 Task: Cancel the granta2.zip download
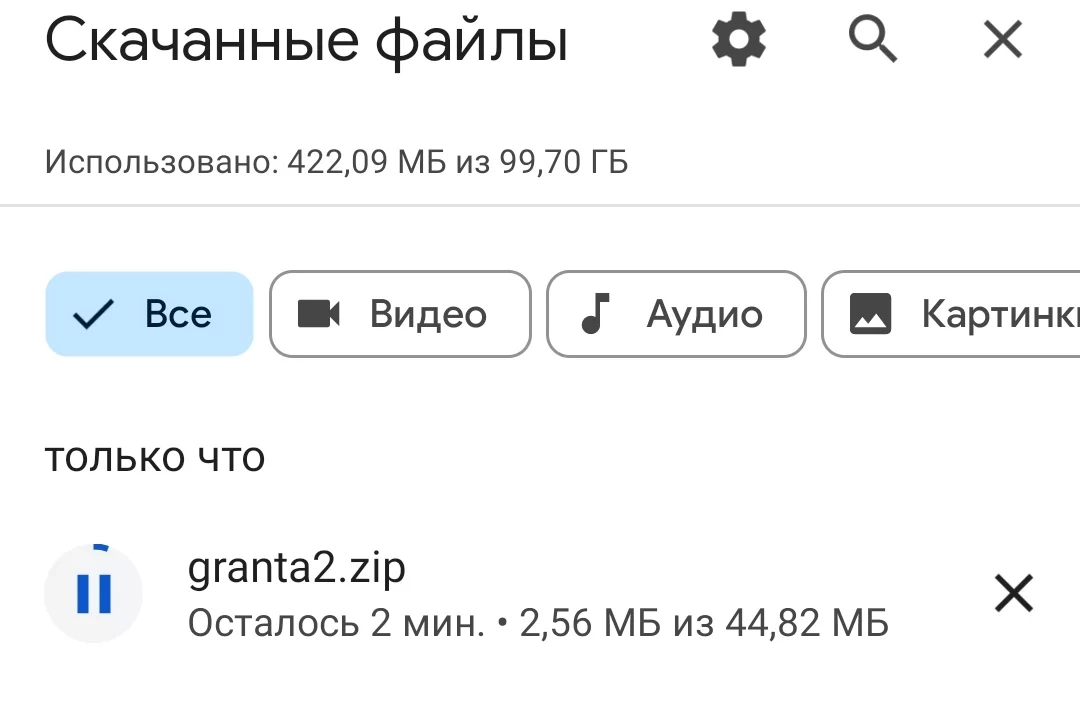[x=1013, y=594]
